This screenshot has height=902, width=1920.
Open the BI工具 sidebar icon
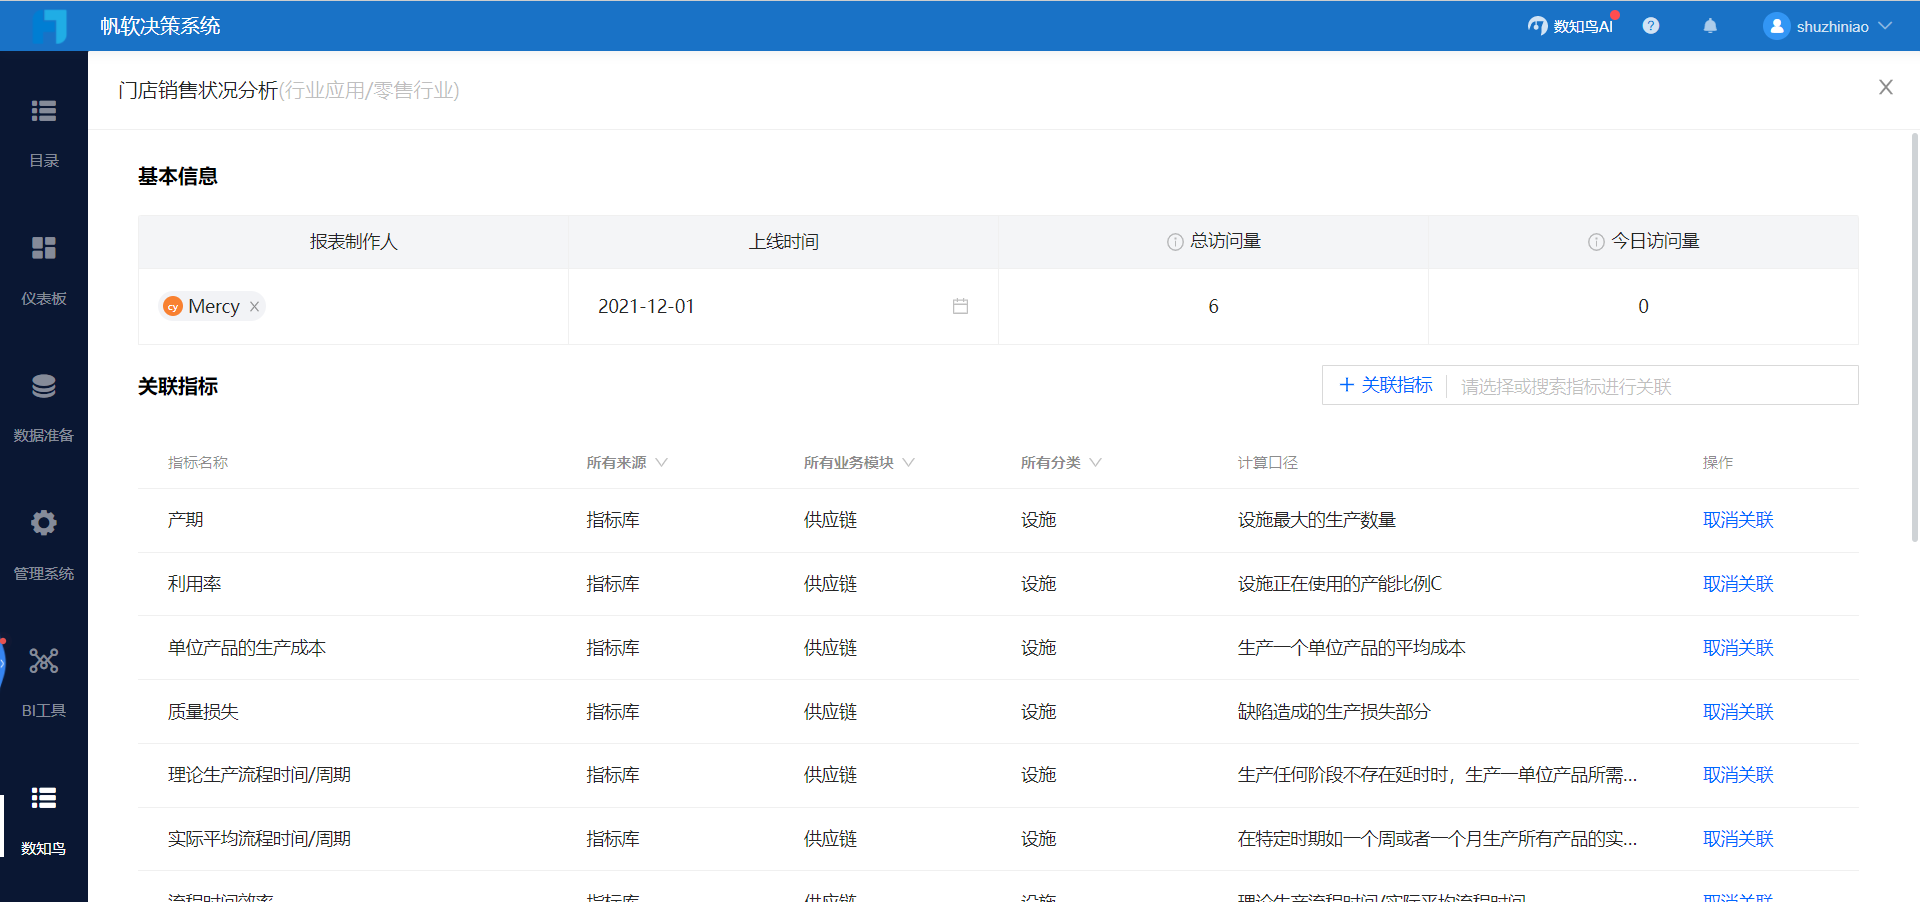click(x=43, y=661)
